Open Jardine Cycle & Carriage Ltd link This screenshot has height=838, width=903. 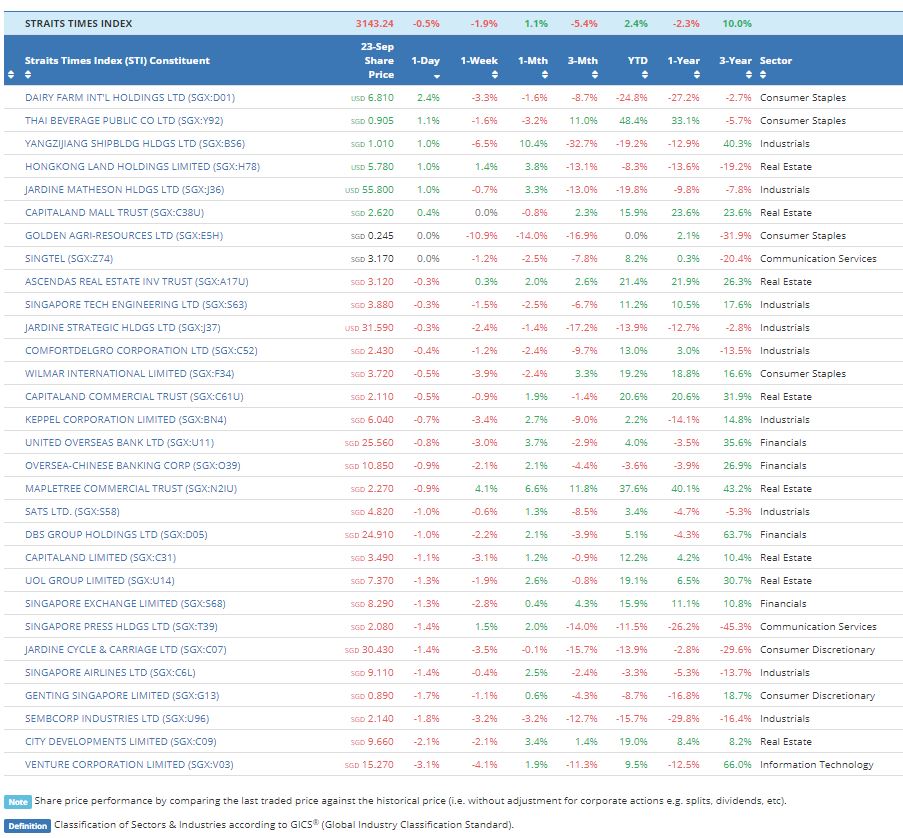pyautogui.click(x=126, y=650)
